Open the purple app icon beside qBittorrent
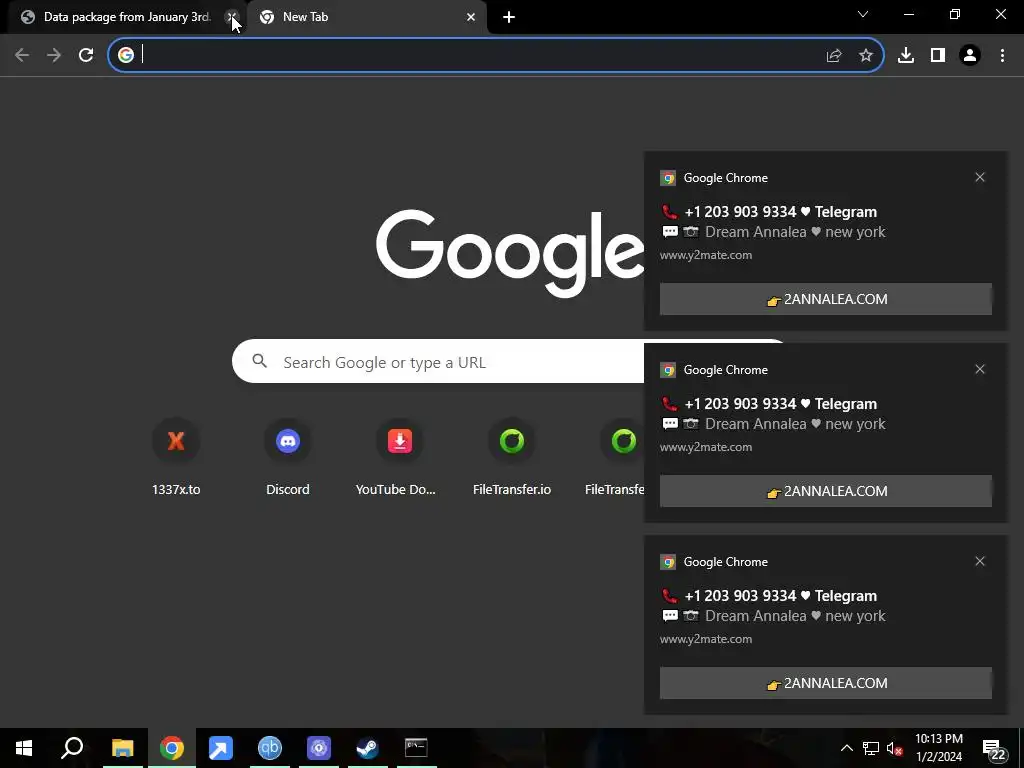Screen dimensions: 1024x768 [318, 748]
